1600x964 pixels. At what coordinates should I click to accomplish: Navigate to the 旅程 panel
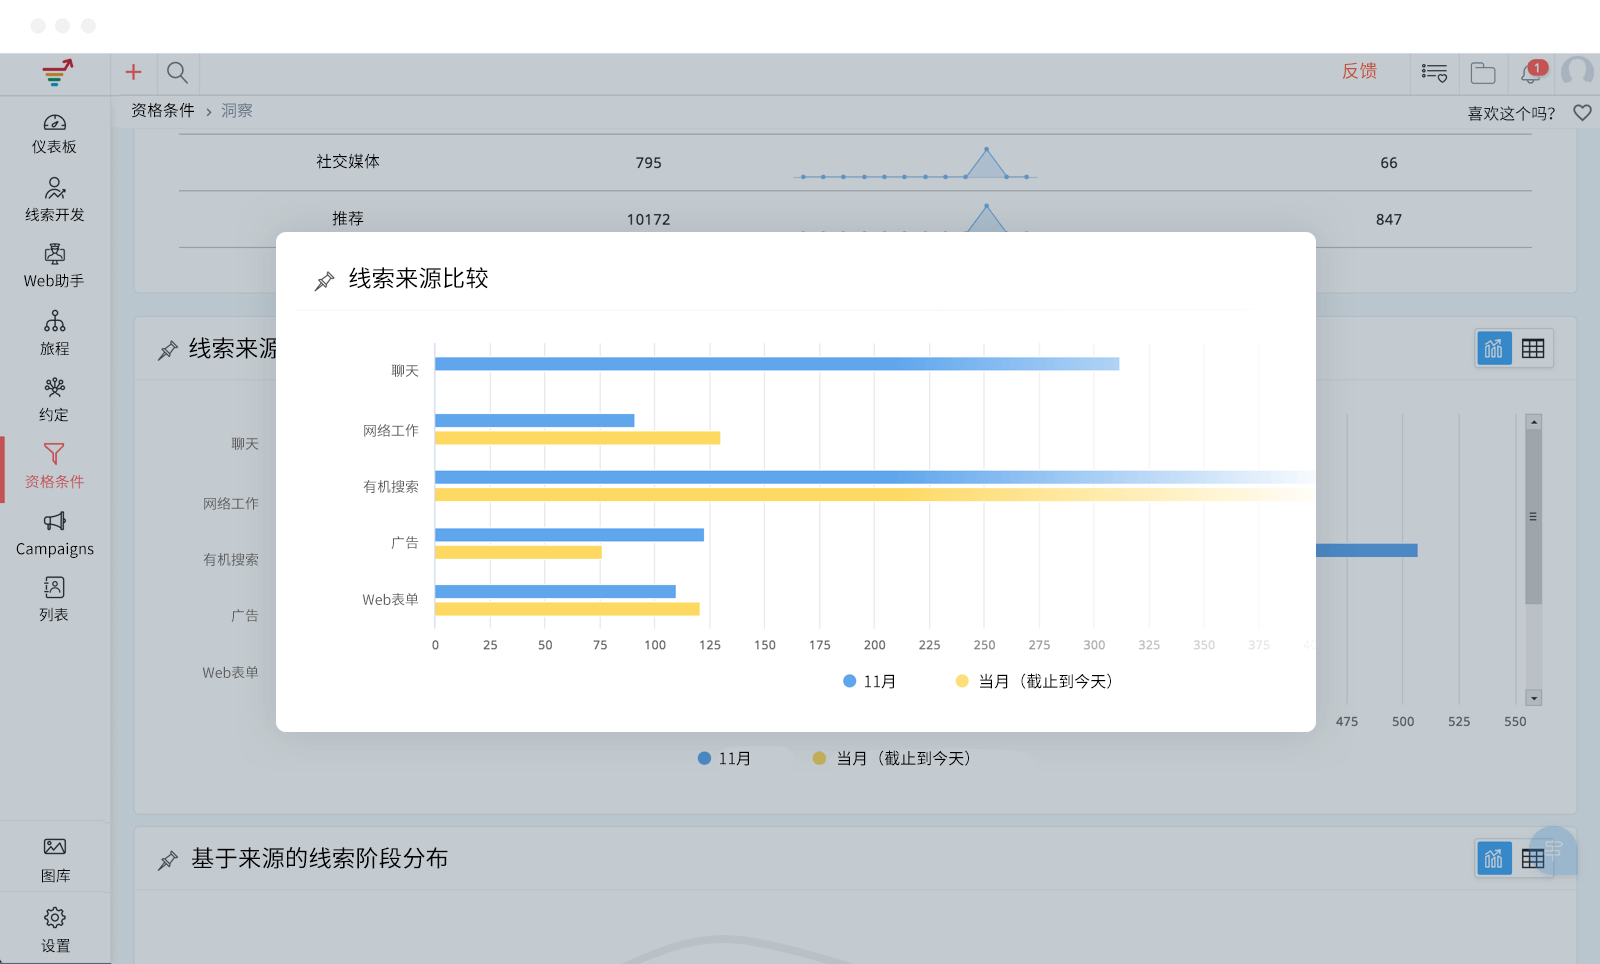55,333
